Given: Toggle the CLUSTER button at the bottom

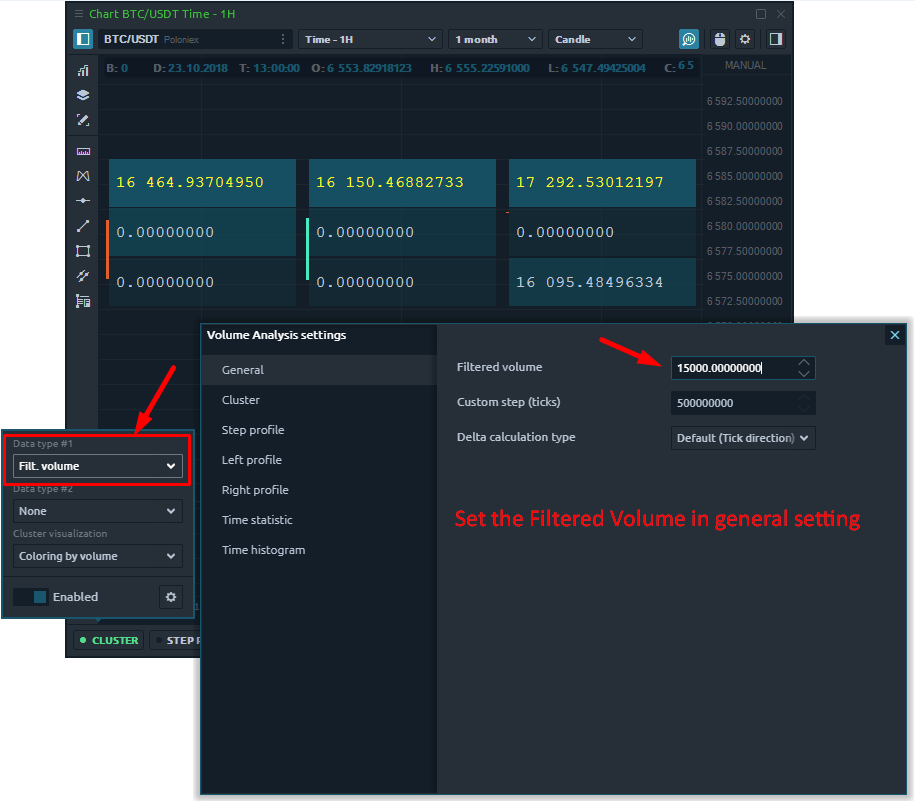Looking at the screenshot, I should click(109, 640).
